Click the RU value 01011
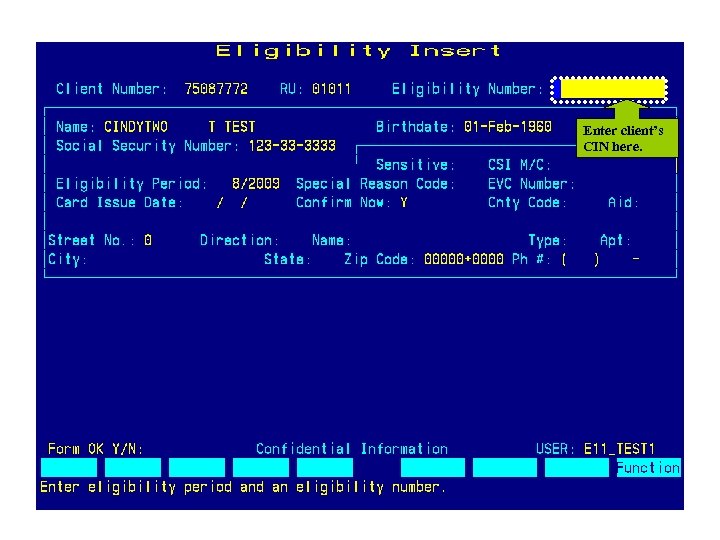This screenshot has width=720, height=540. pos(331,89)
